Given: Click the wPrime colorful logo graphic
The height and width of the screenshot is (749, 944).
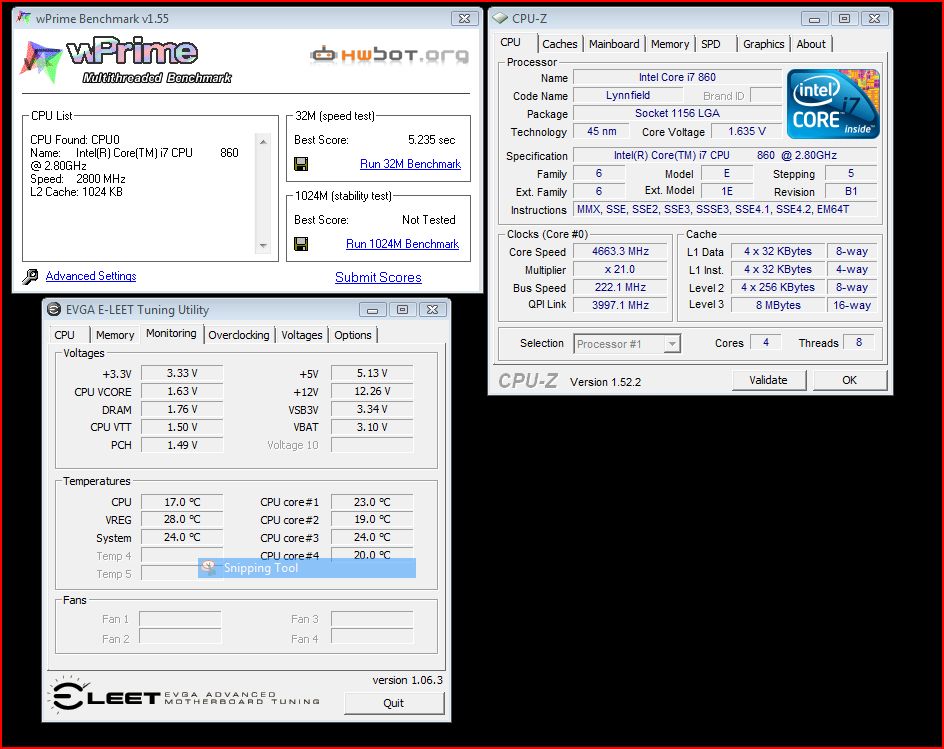Looking at the screenshot, I should 126,60.
